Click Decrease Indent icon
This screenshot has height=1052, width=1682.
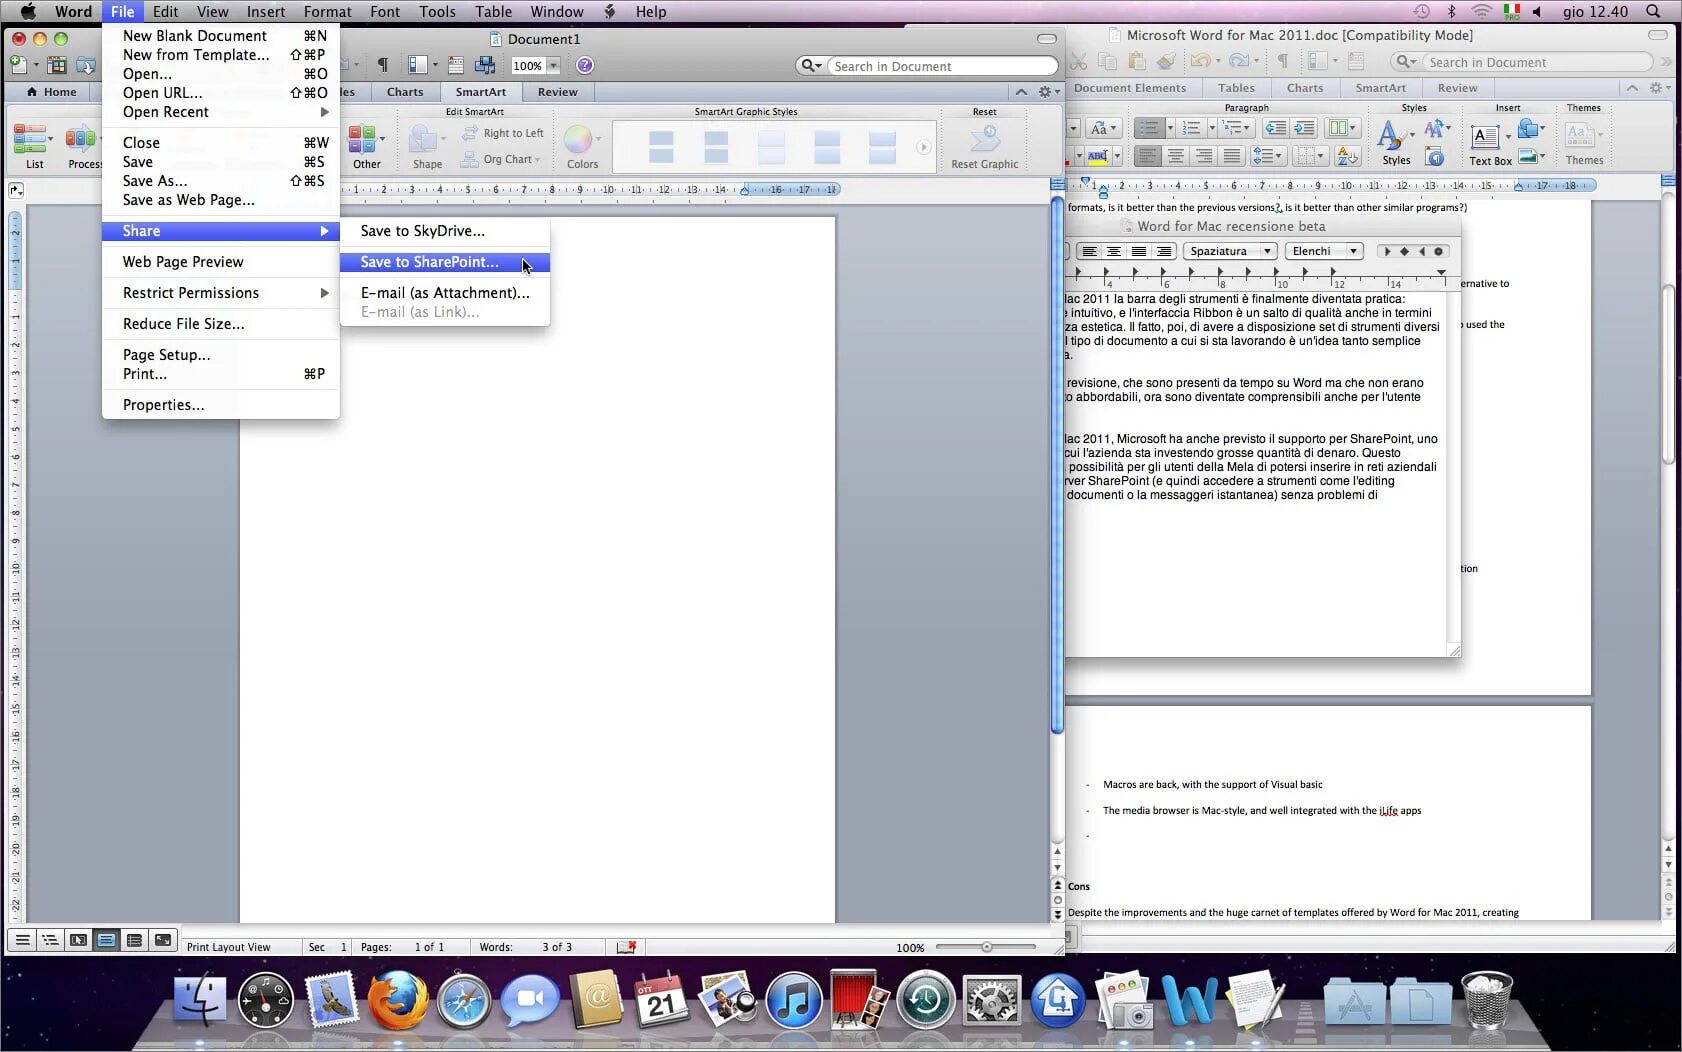click(1275, 128)
